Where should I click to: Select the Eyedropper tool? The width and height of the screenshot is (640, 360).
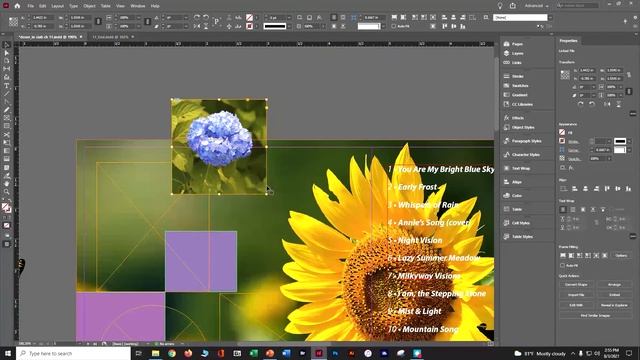tap(7, 176)
